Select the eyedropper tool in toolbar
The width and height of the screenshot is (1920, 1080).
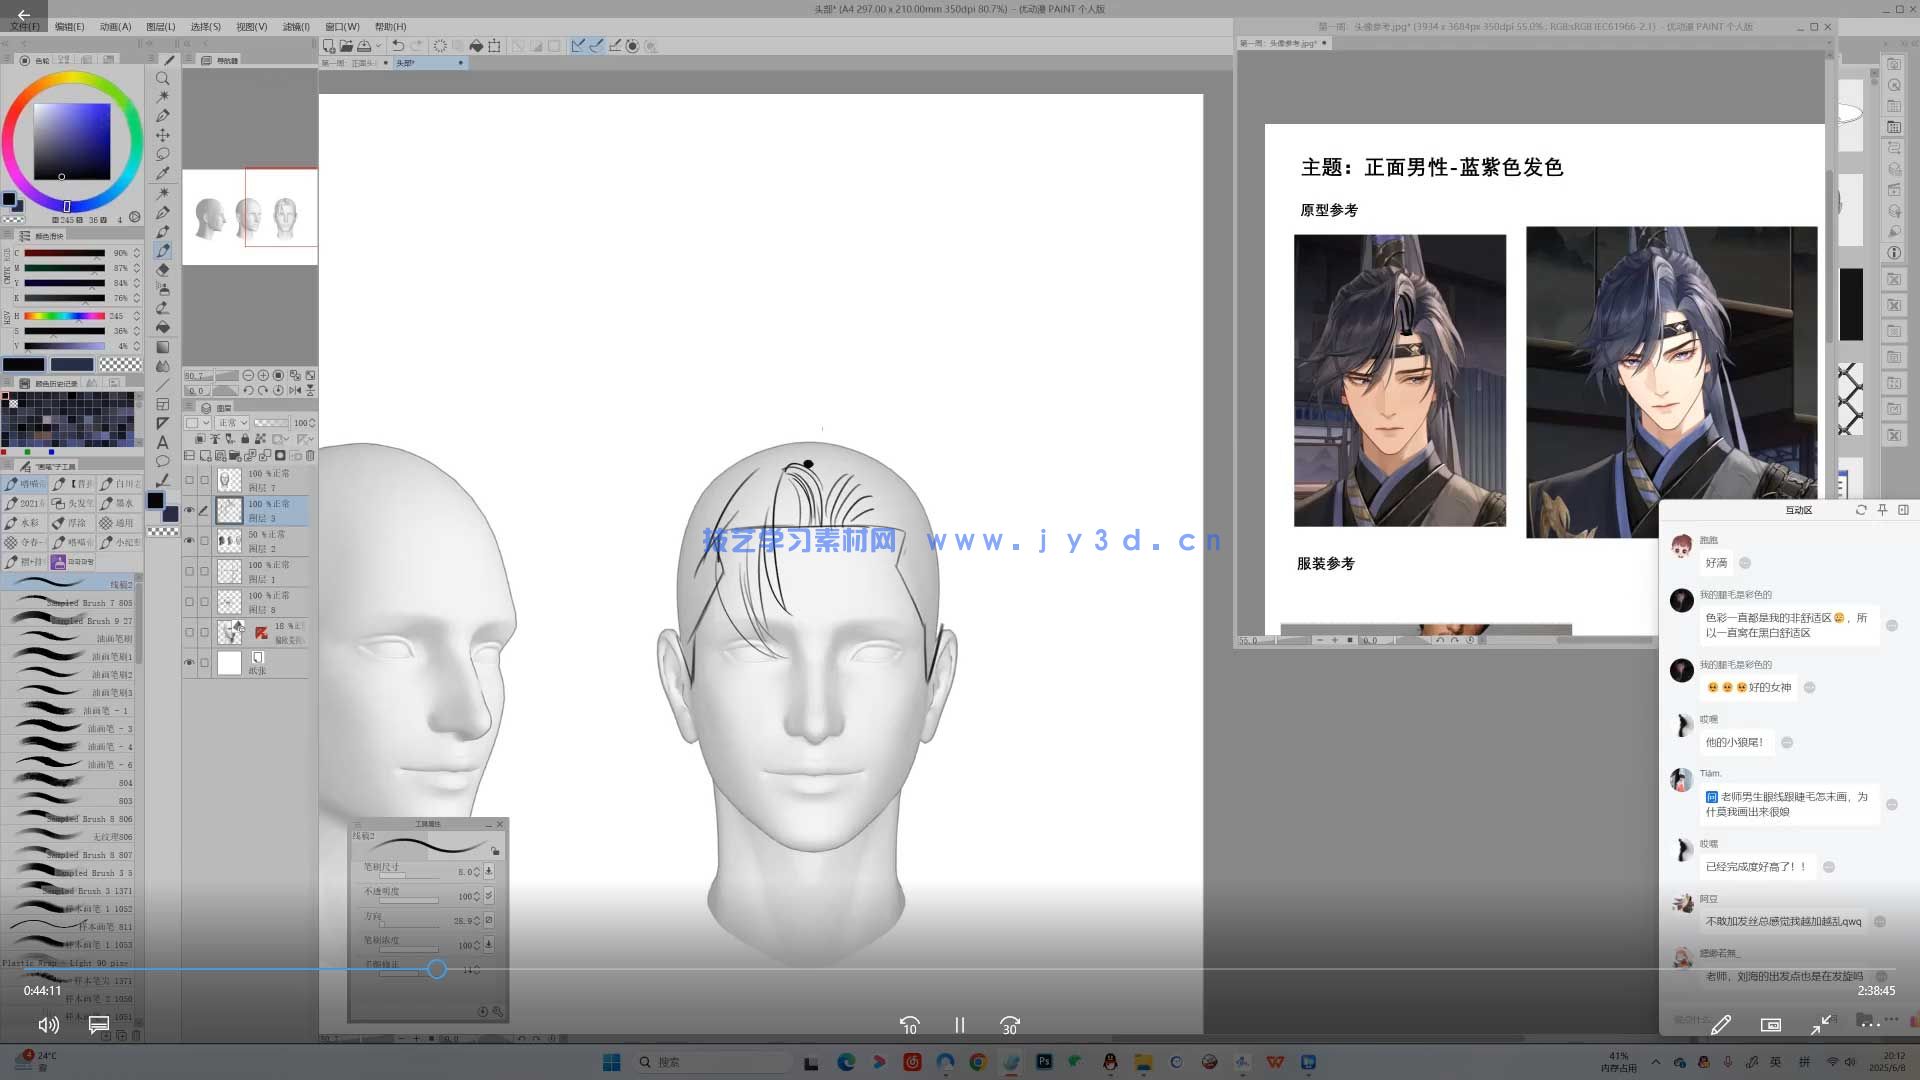(x=162, y=174)
